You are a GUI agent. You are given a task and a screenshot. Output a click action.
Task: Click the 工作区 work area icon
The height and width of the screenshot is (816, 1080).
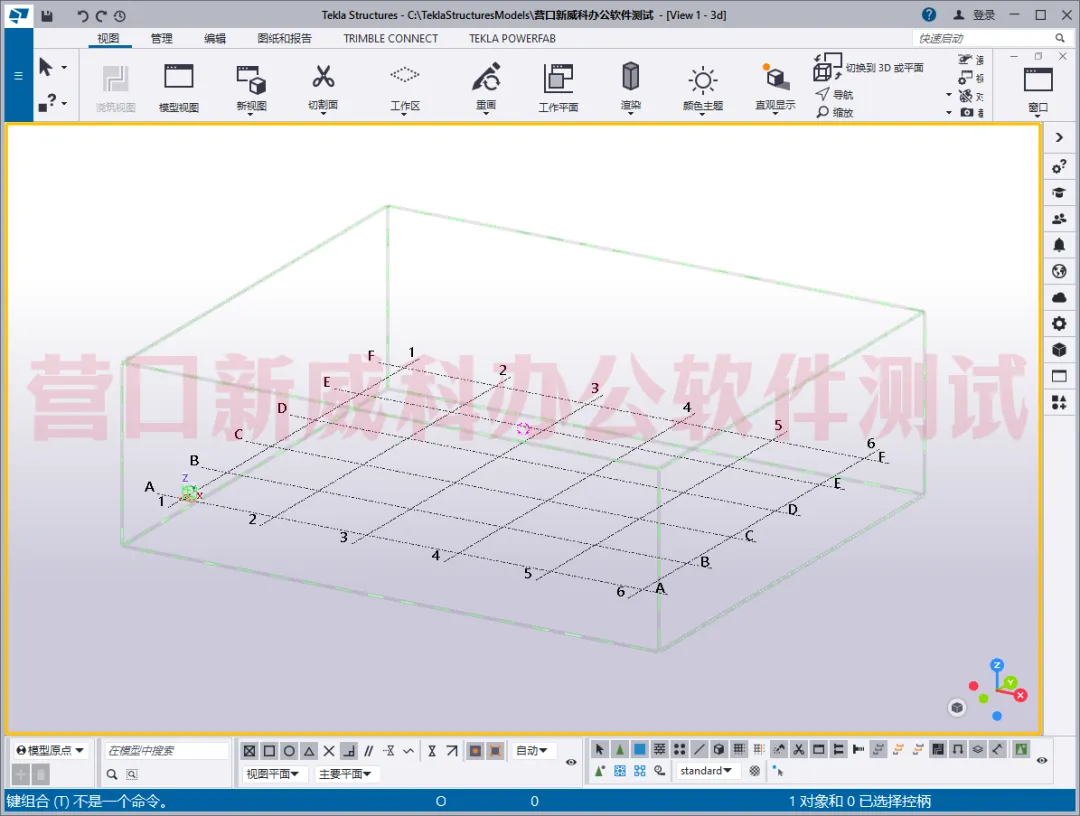pyautogui.click(x=404, y=74)
